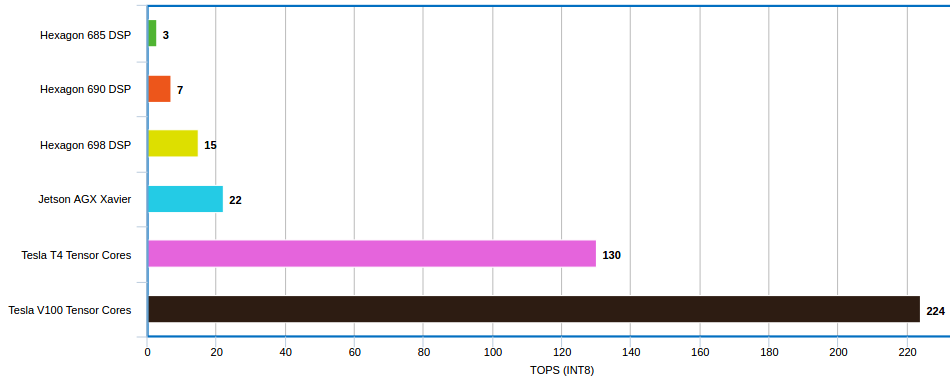Viewport: 950px width, 381px height.
Task: Click the value label 7
Action: (180, 90)
